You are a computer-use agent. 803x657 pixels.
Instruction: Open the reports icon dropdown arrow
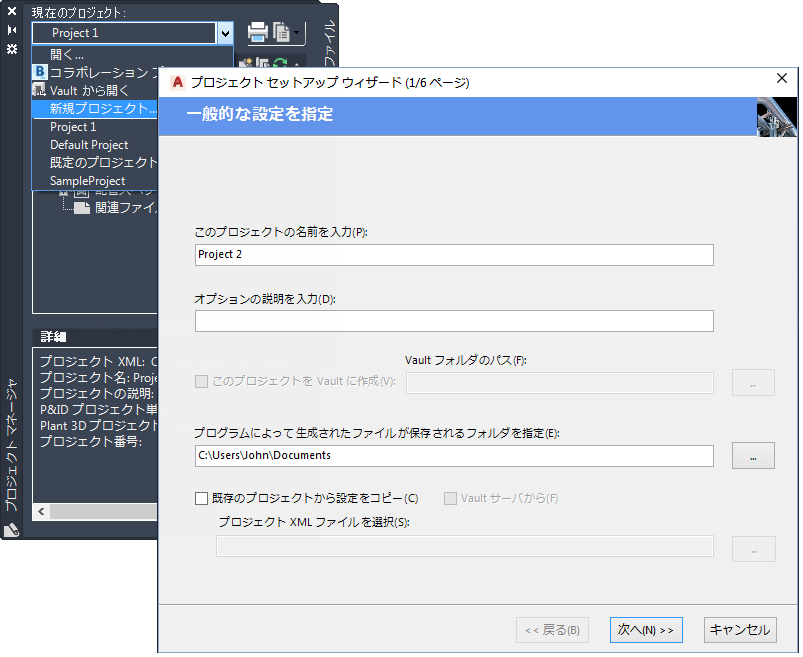[x=297, y=33]
